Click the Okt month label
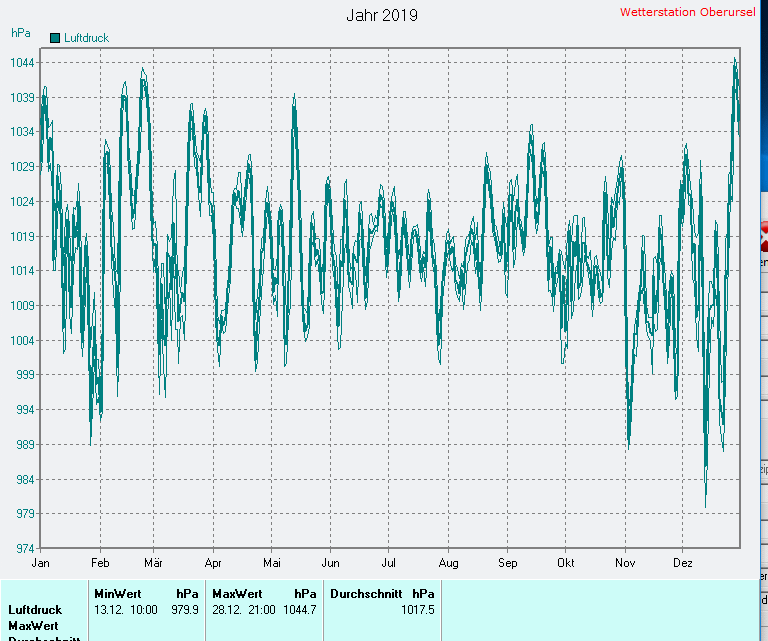The width and height of the screenshot is (768, 641). (566, 563)
